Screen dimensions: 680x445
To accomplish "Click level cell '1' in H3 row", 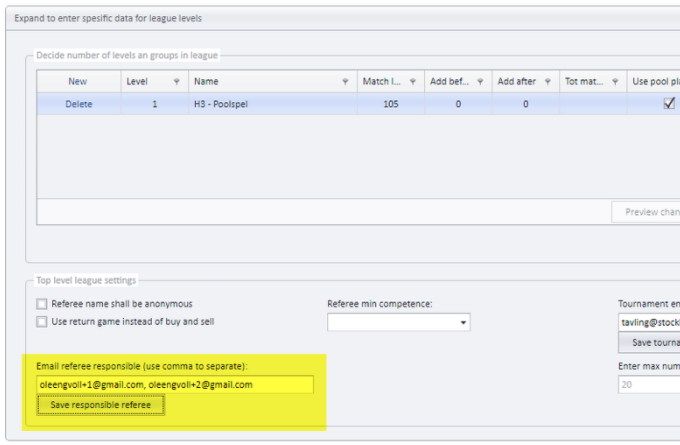I will 155,104.
